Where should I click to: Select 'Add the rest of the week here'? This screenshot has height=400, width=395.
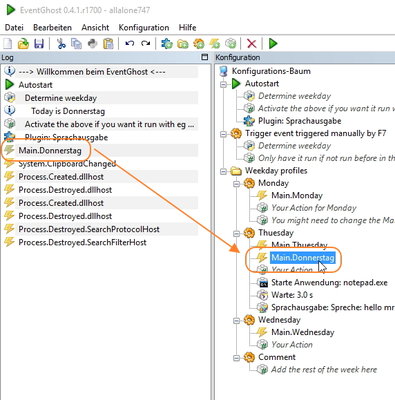pyautogui.click(x=324, y=369)
